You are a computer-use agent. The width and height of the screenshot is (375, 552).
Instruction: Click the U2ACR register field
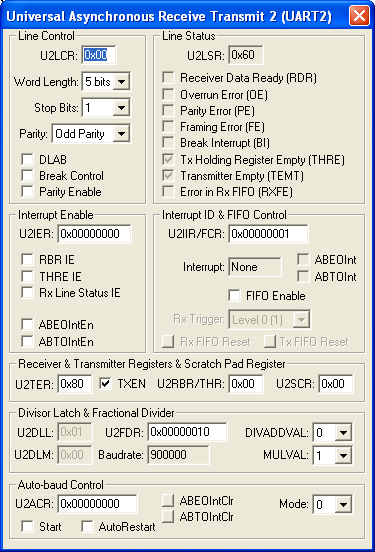tap(97, 504)
